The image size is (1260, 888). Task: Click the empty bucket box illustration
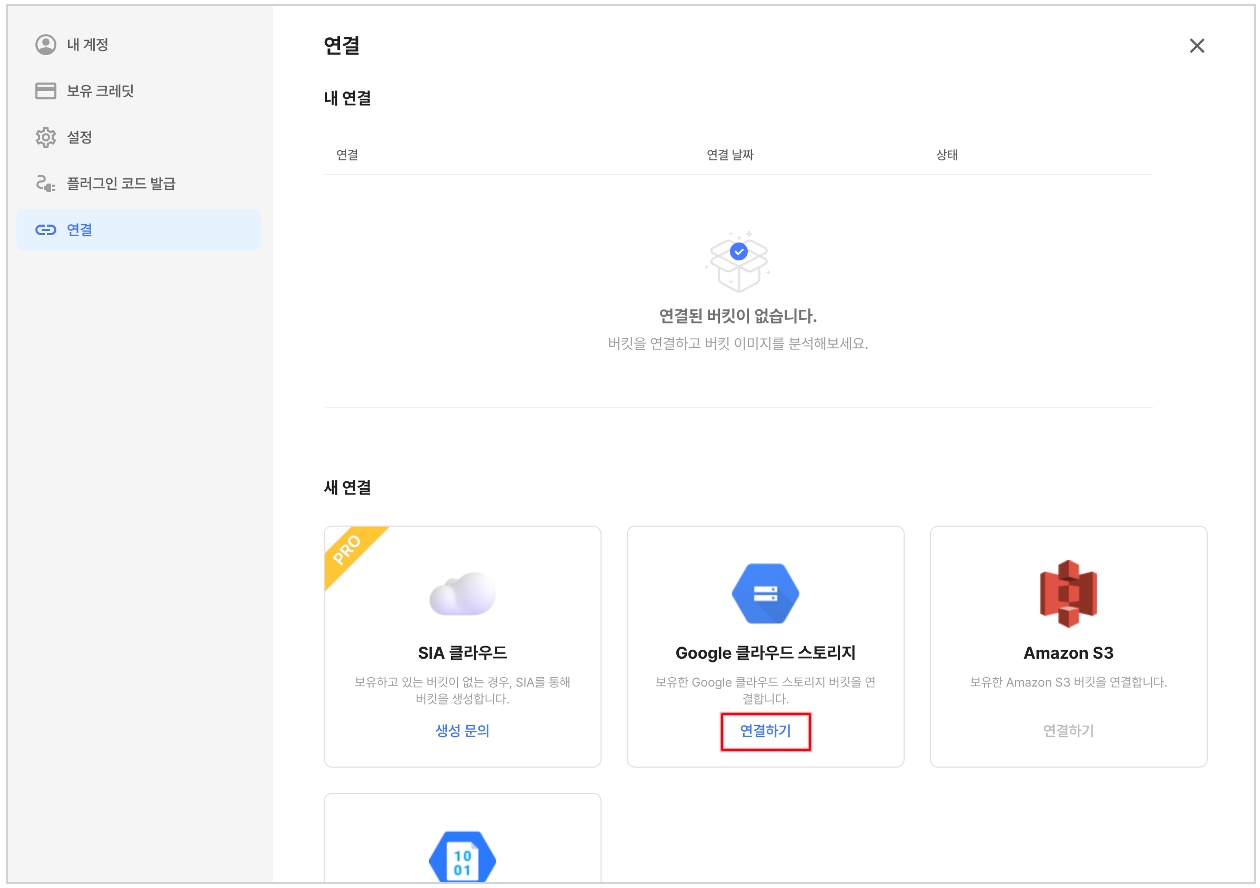click(738, 260)
